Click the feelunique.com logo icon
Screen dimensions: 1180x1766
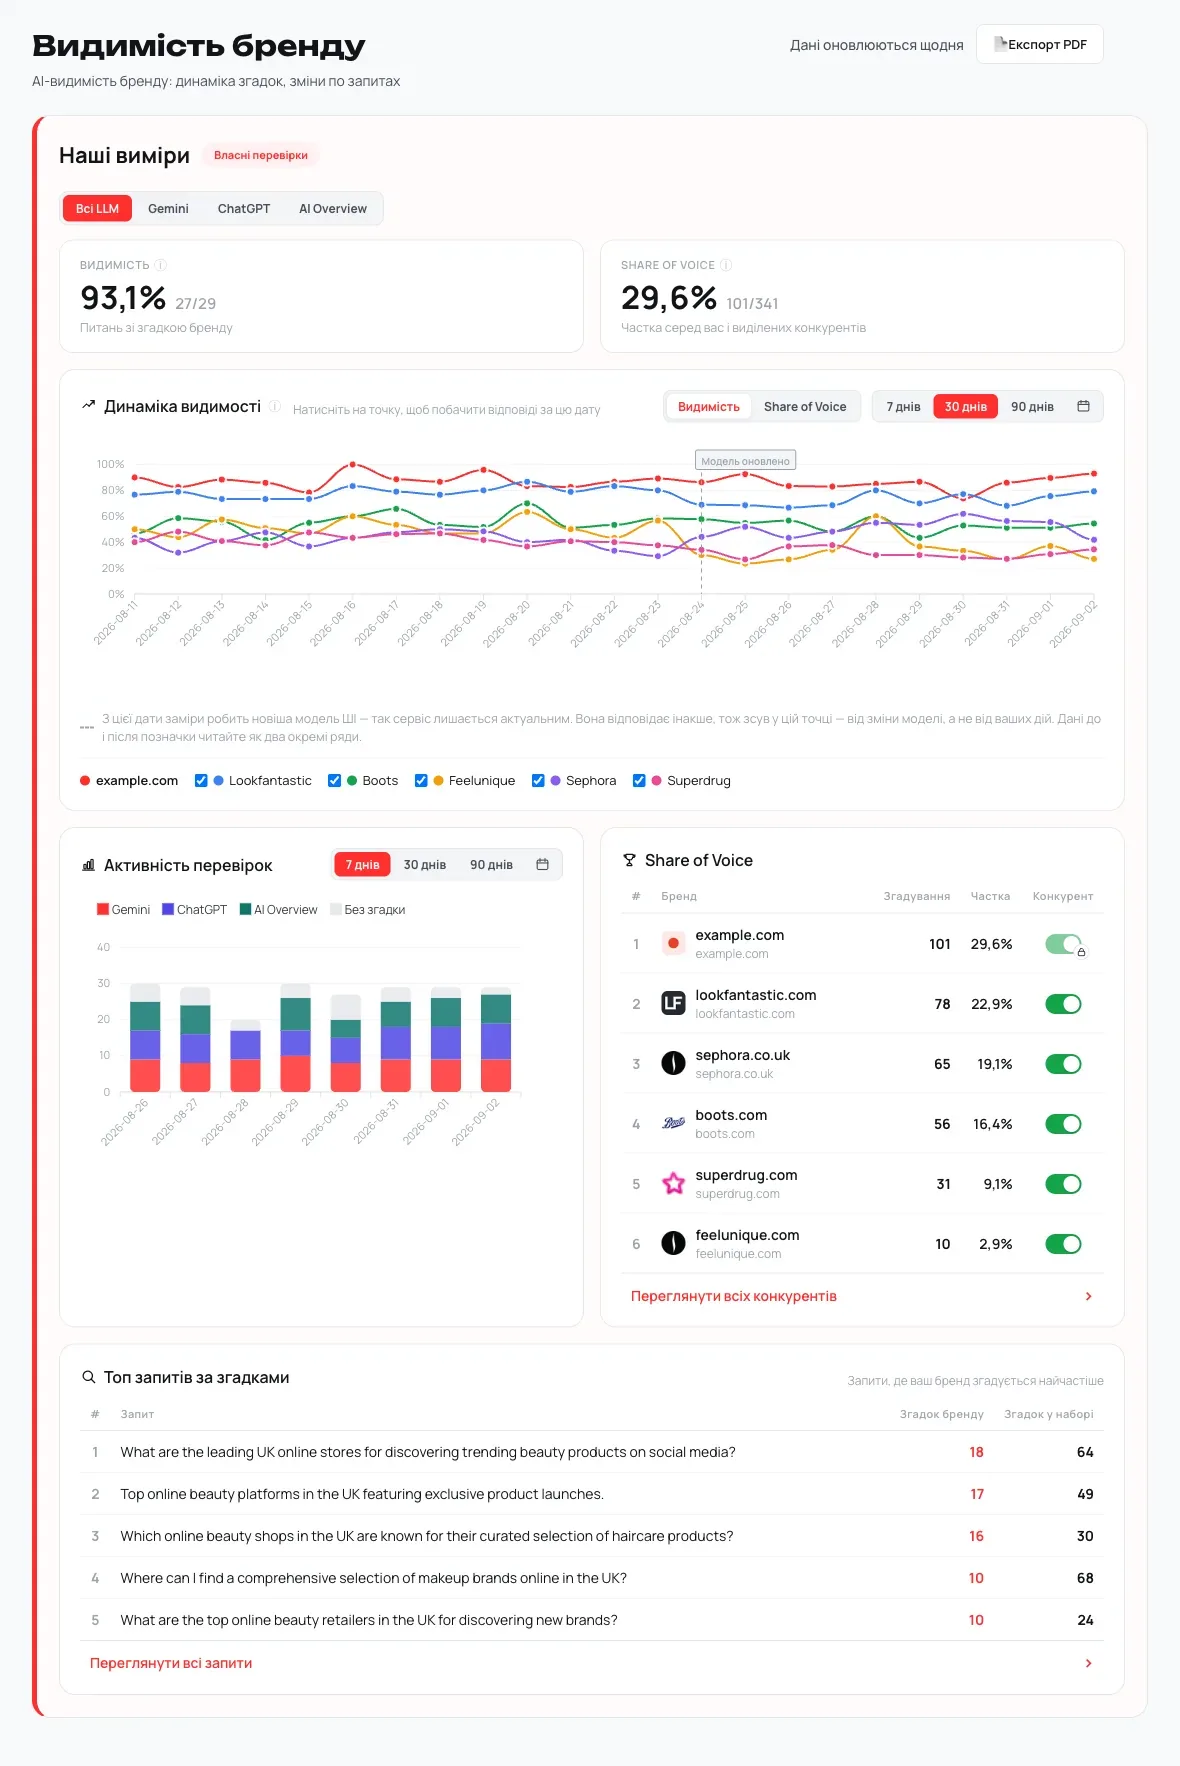[673, 1243]
